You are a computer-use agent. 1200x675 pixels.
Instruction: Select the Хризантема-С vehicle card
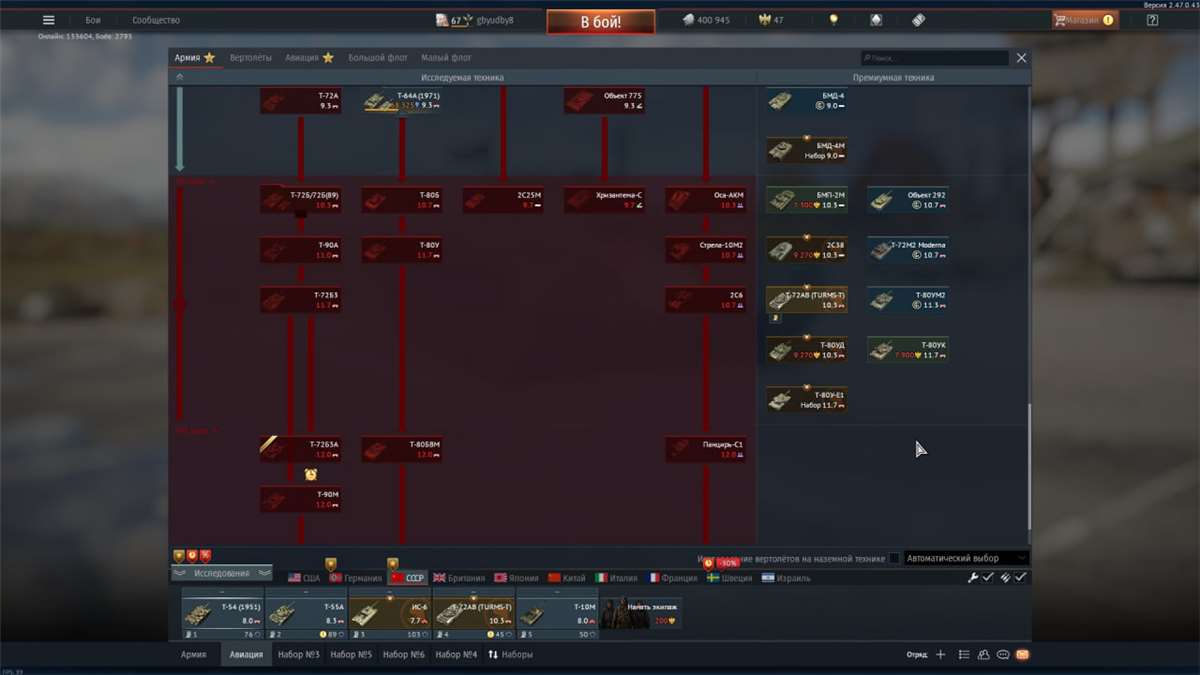pyautogui.click(x=605, y=199)
